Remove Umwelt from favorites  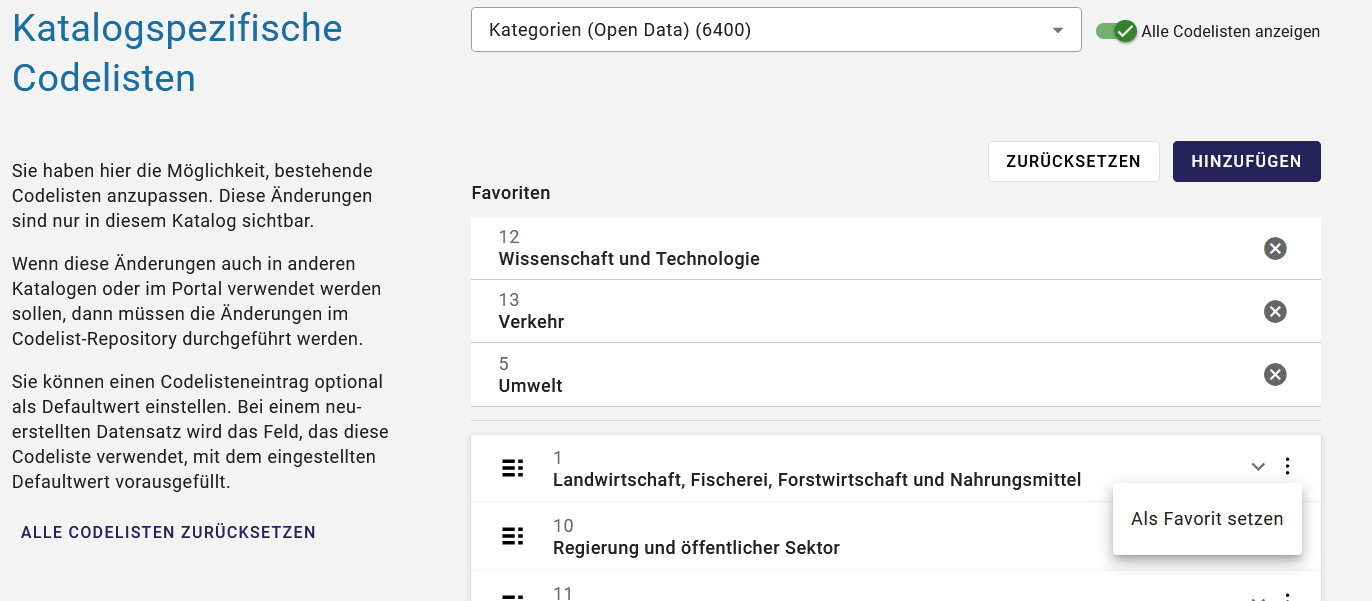click(1274, 374)
